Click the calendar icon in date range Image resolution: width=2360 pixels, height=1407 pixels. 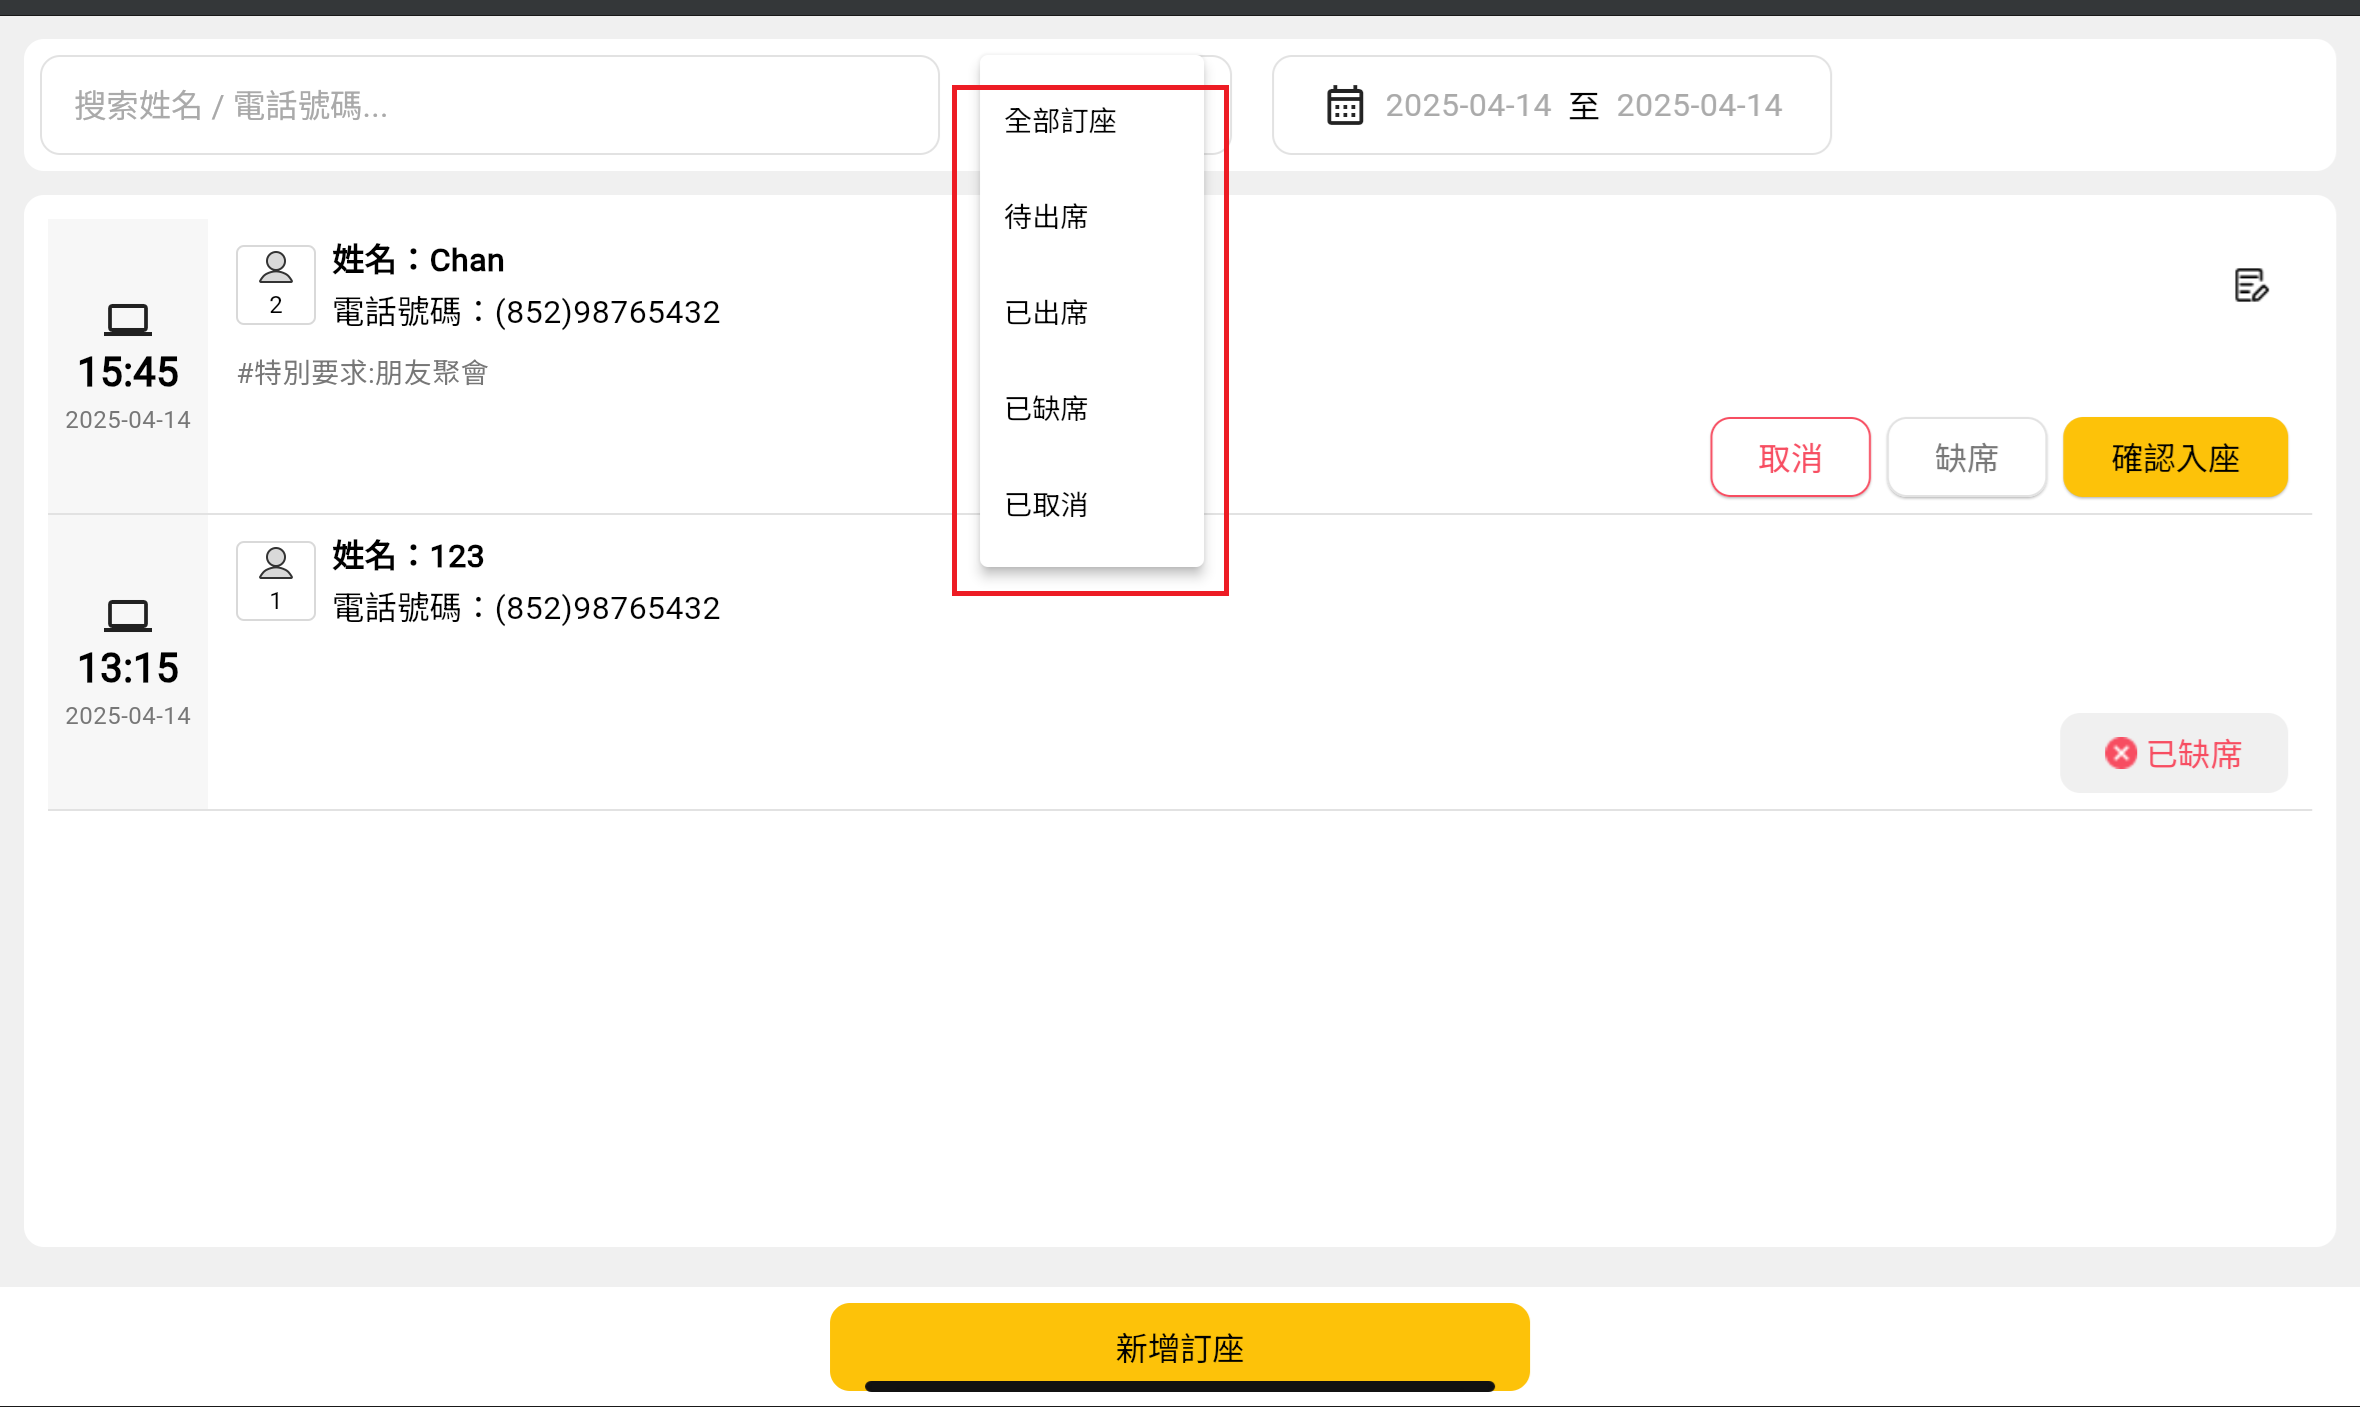tap(1344, 105)
